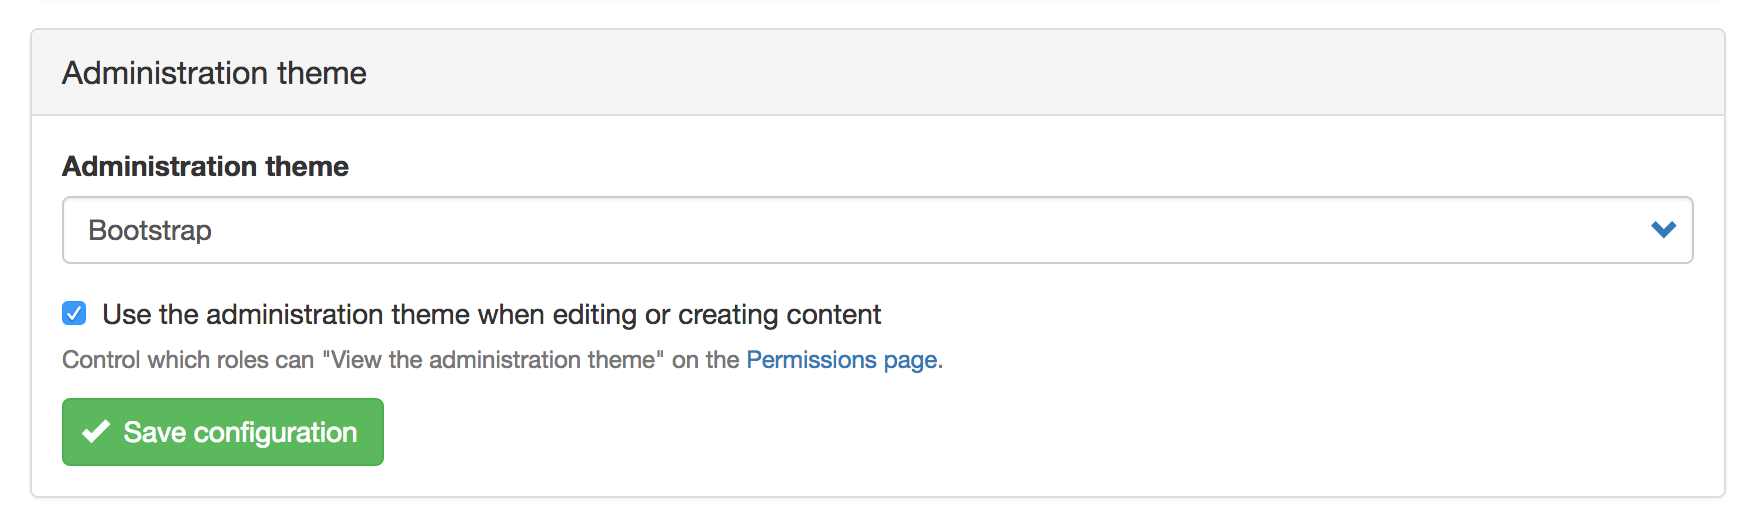Click the checkmark icon on Save configuration
This screenshot has height=526, width=1752.
click(96, 432)
